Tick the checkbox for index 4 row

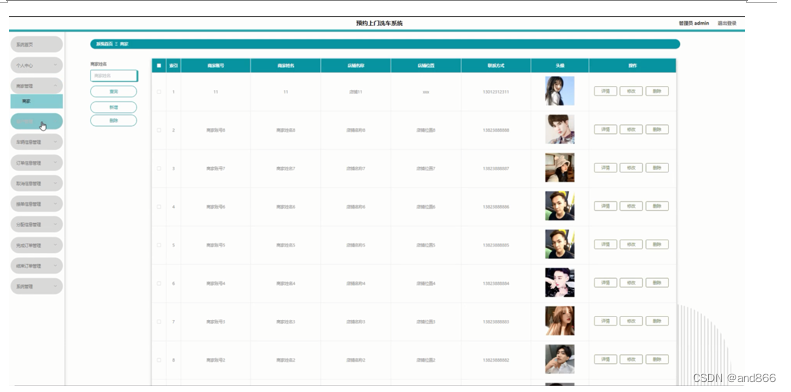(x=159, y=207)
